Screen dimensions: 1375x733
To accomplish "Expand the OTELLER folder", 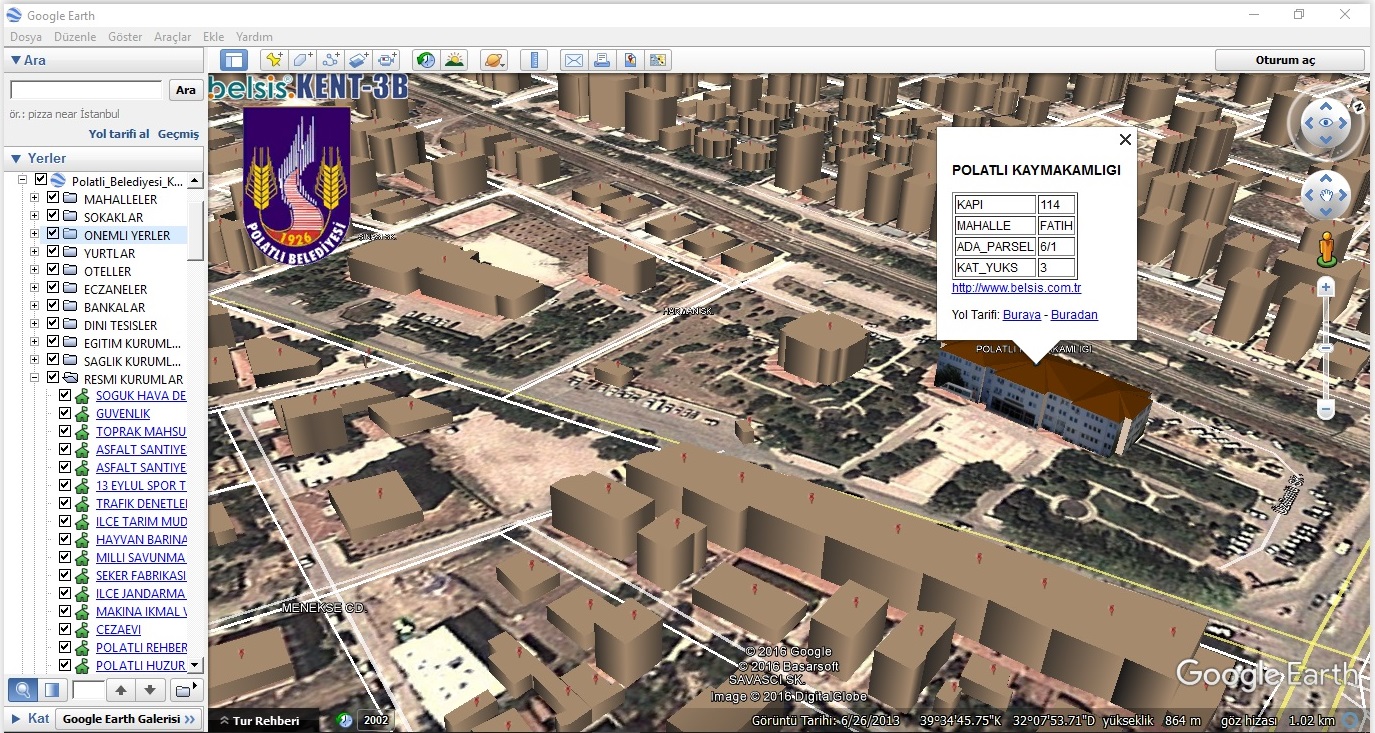I will click(34, 270).
